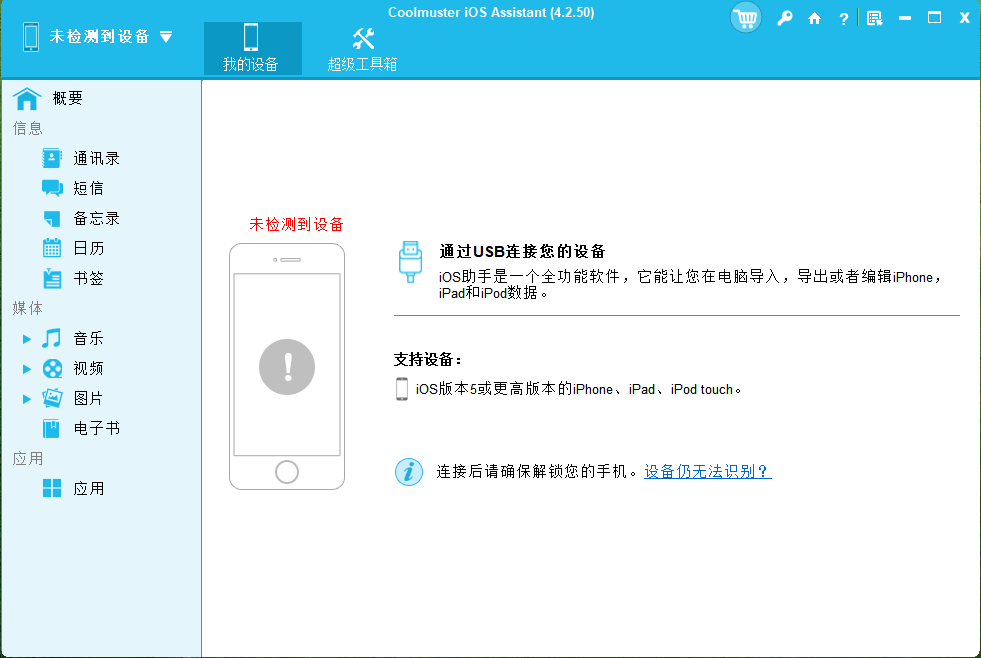Image resolution: width=981 pixels, height=658 pixels.
Task: Click the phone illustration home button circle
Action: click(x=287, y=472)
